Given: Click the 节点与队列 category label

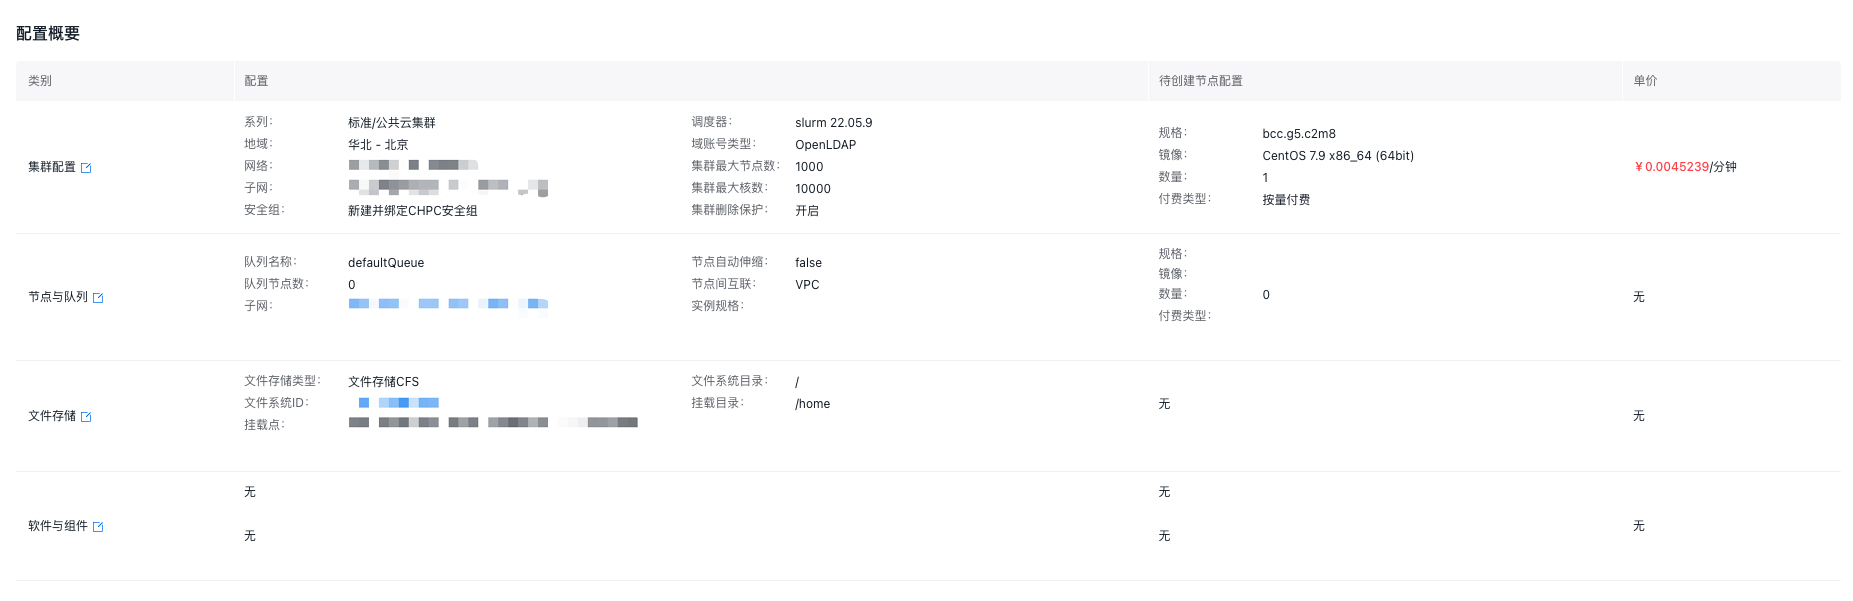Looking at the screenshot, I should [58, 297].
